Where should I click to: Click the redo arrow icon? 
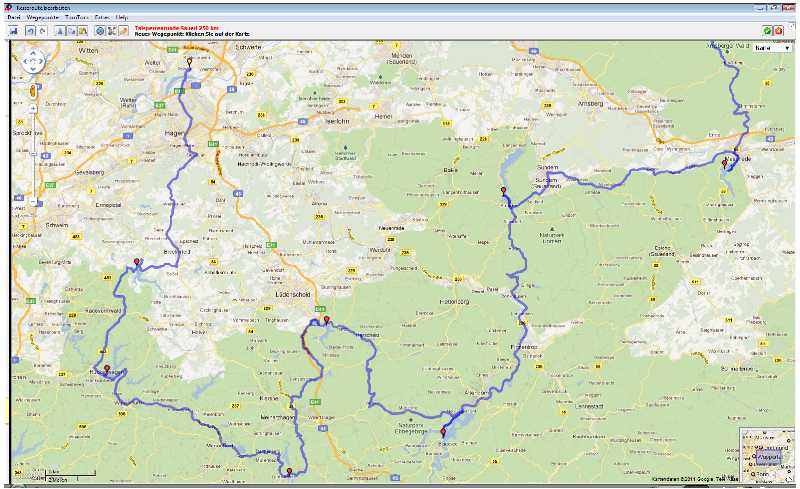coord(43,31)
